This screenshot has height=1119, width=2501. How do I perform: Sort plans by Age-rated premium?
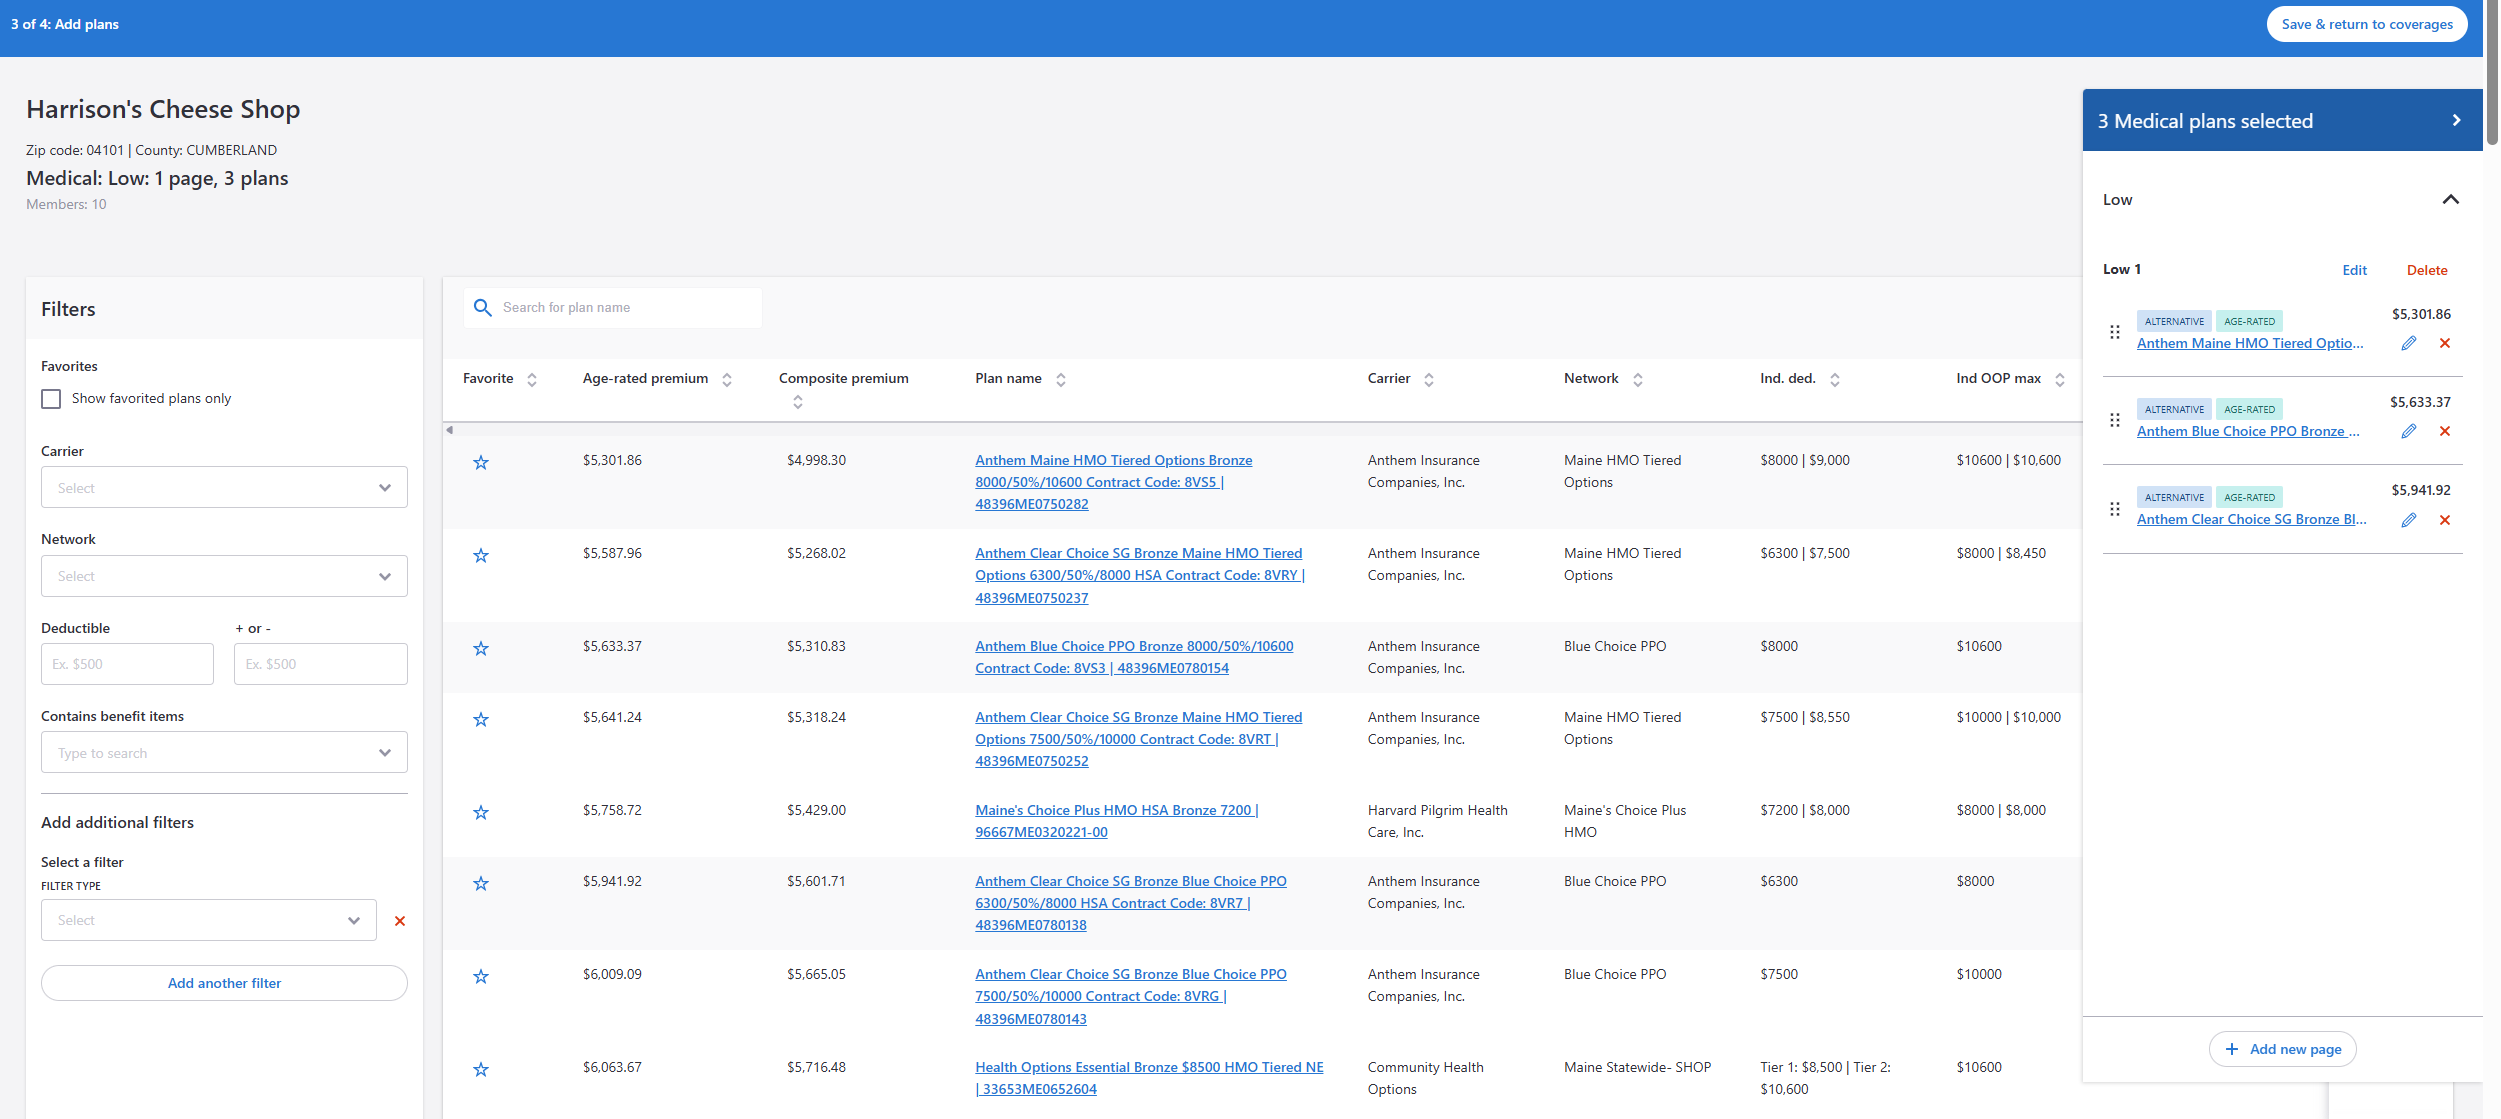pyautogui.click(x=727, y=379)
